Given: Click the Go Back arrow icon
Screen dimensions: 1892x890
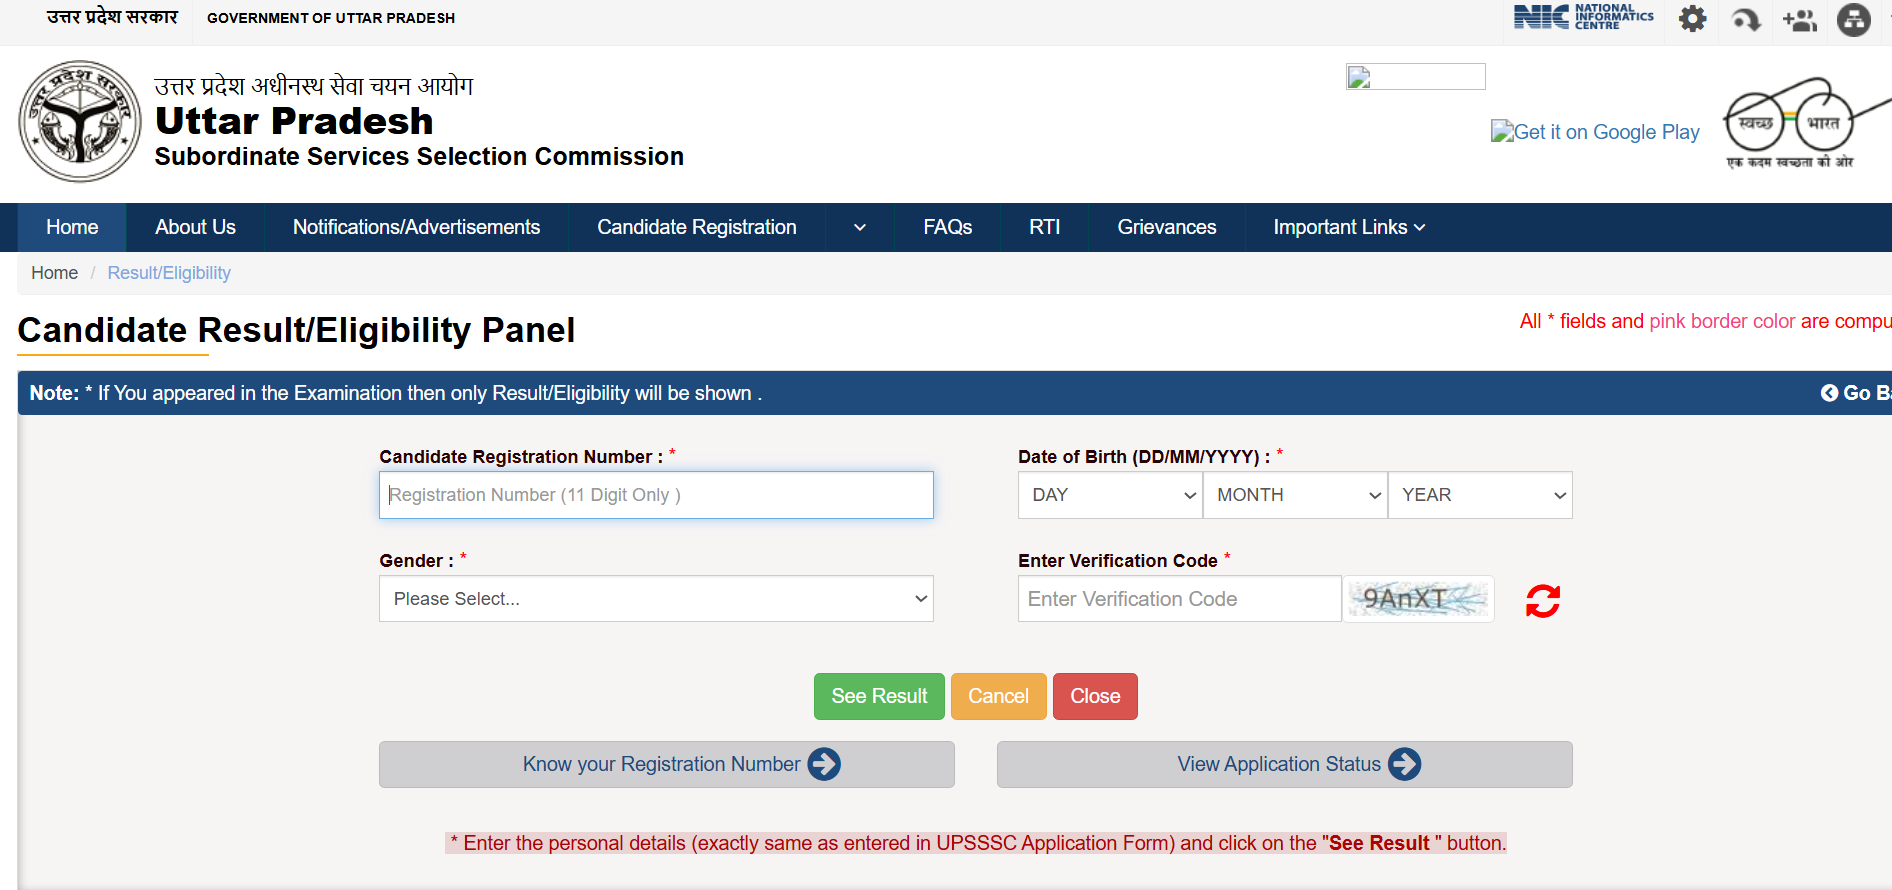Looking at the screenshot, I should coord(1829,393).
